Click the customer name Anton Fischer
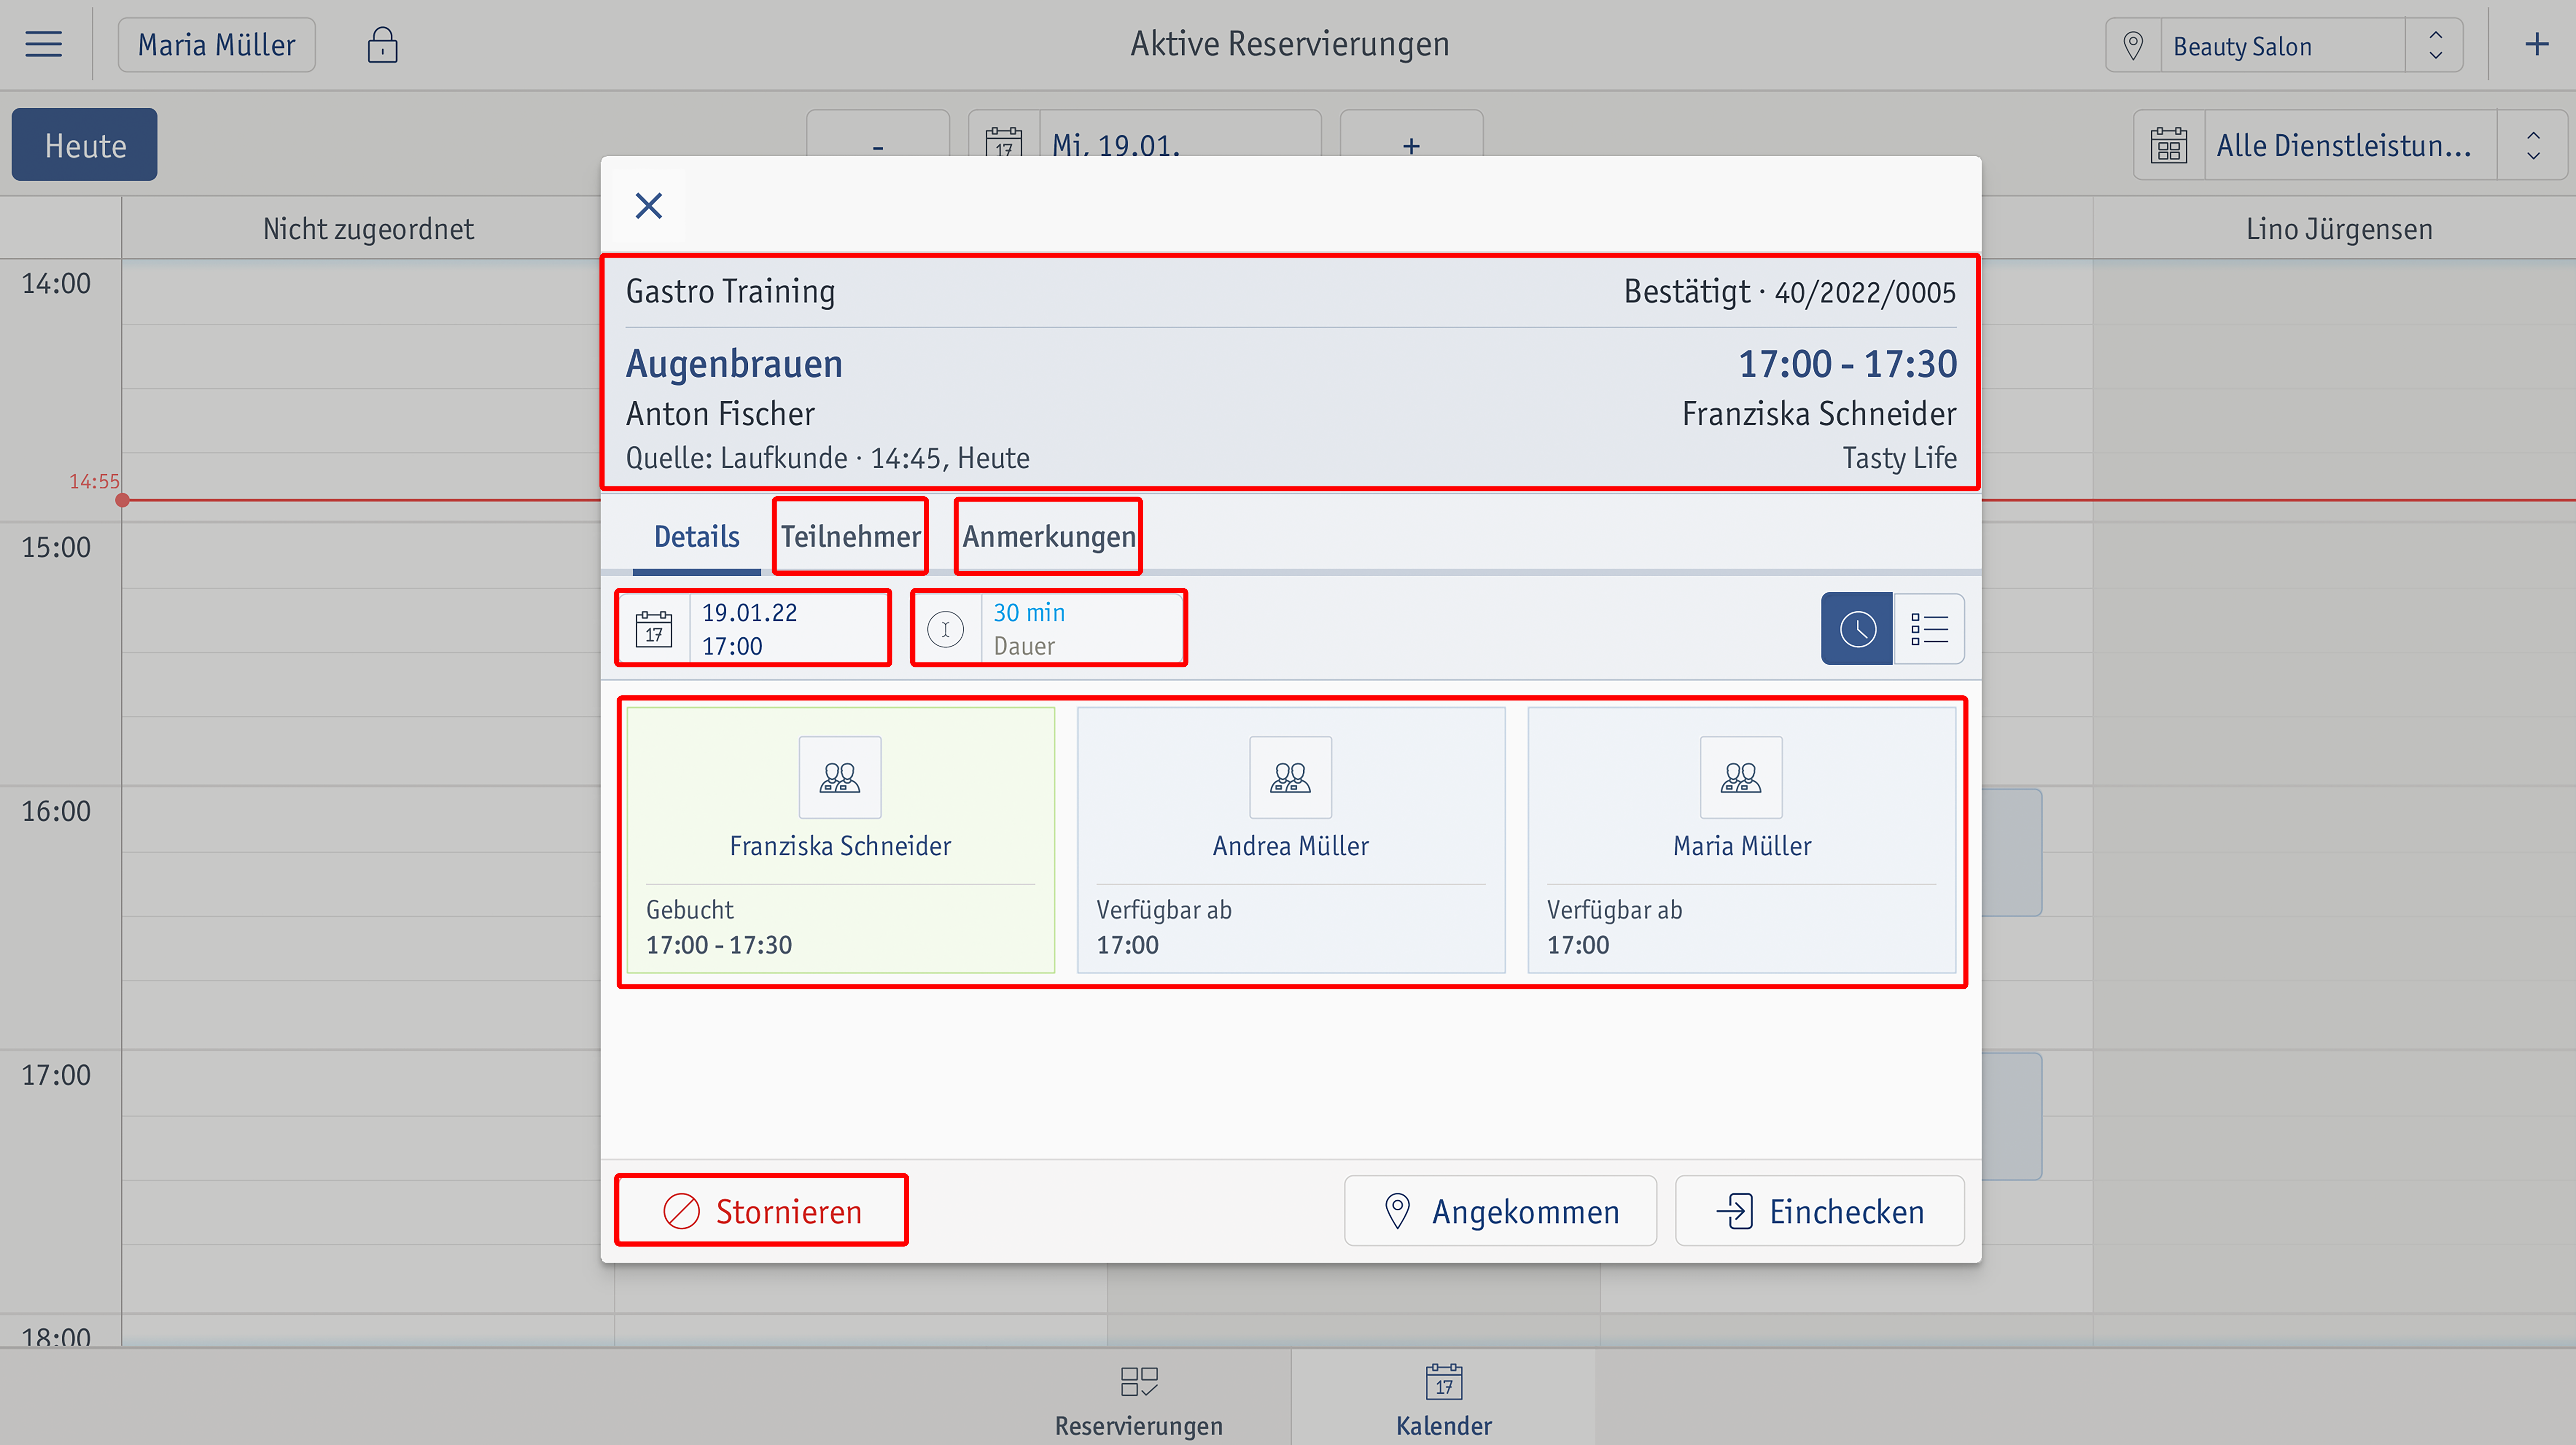This screenshot has width=2576, height=1445. [720, 414]
